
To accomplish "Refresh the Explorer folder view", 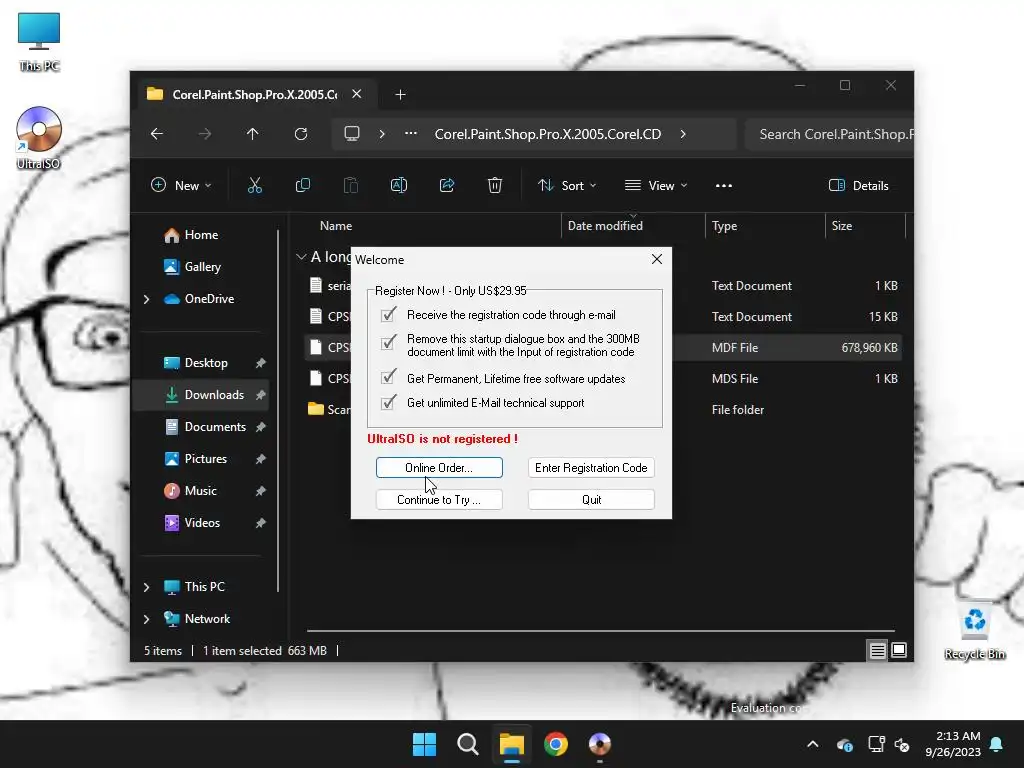I will click(x=300, y=134).
